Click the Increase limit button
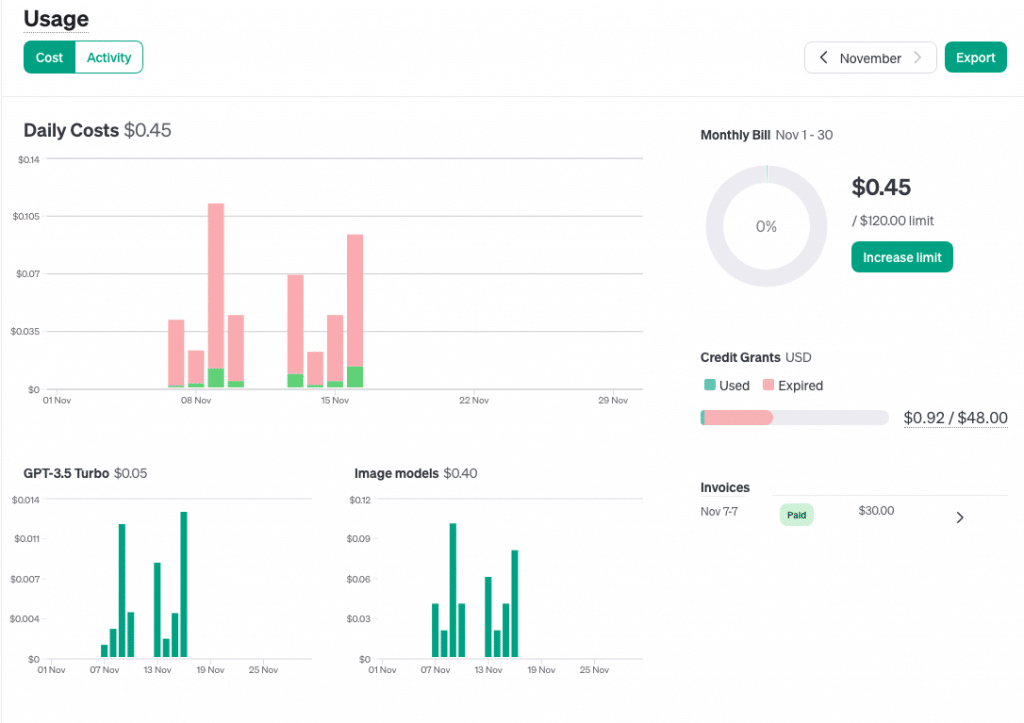Image resolution: width=1024 pixels, height=723 pixels. (902, 257)
